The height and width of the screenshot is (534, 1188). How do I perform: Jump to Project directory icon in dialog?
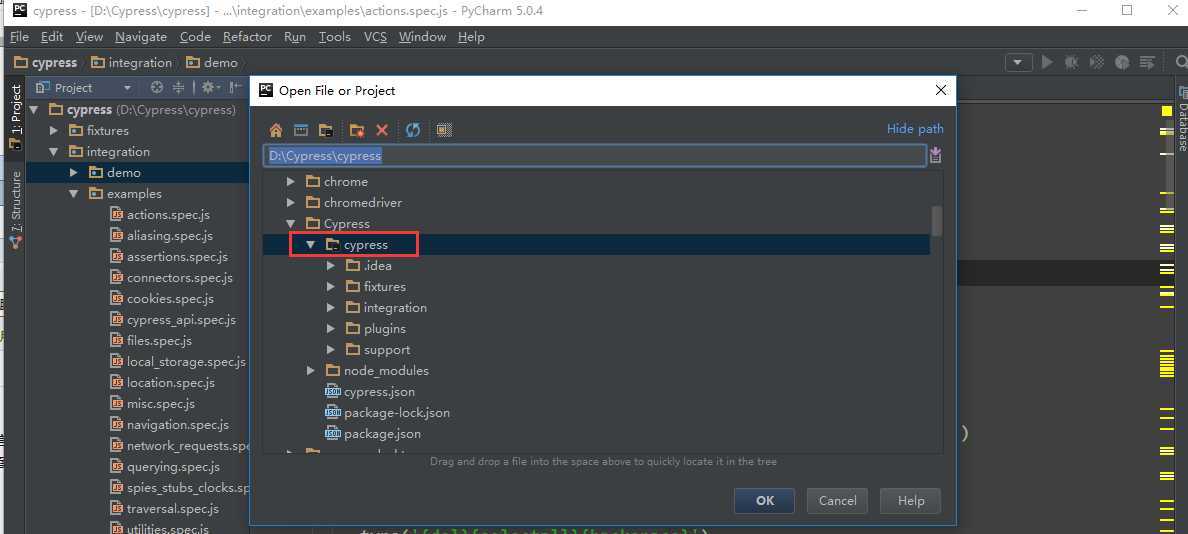point(326,130)
